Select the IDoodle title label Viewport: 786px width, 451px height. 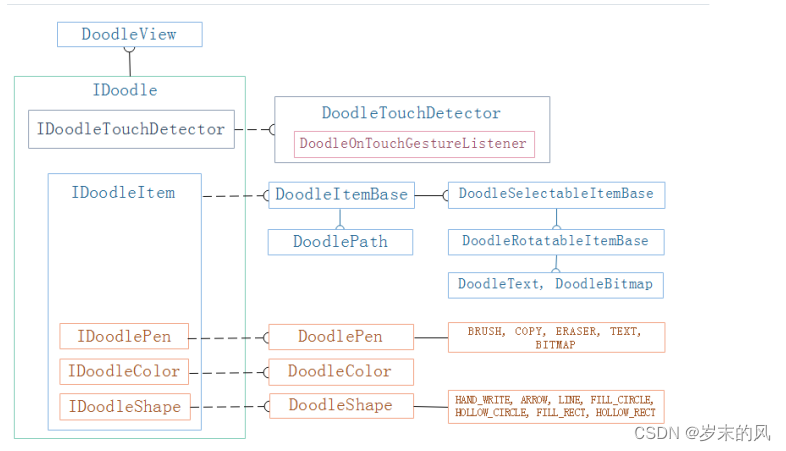[125, 90]
